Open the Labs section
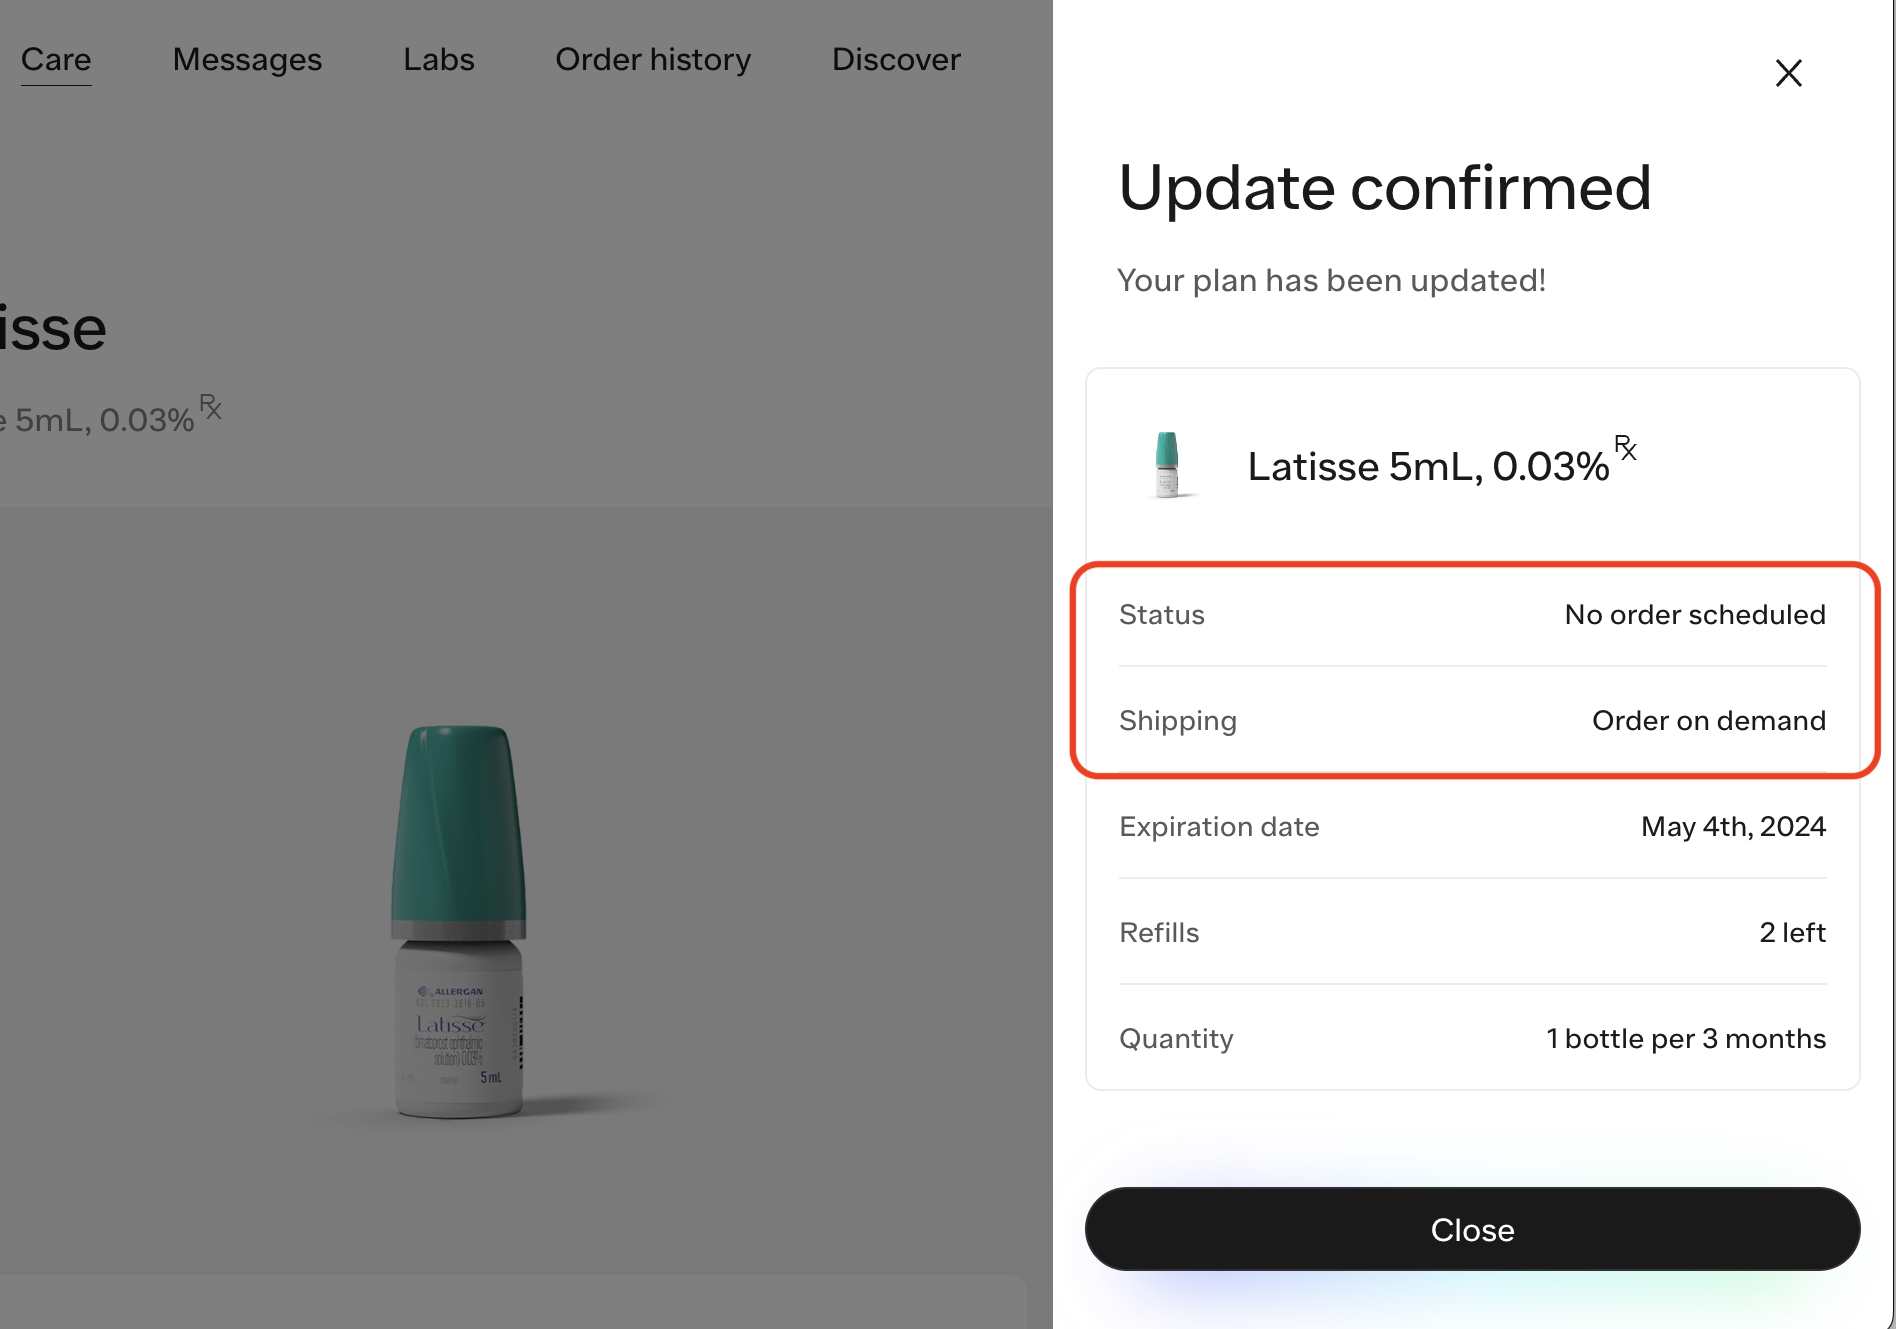 (437, 60)
